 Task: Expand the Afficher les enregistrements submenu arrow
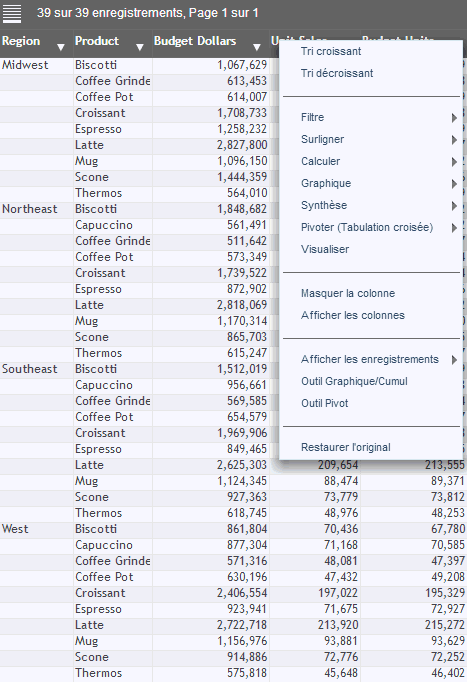pyautogui.click(x=454, y=360)
